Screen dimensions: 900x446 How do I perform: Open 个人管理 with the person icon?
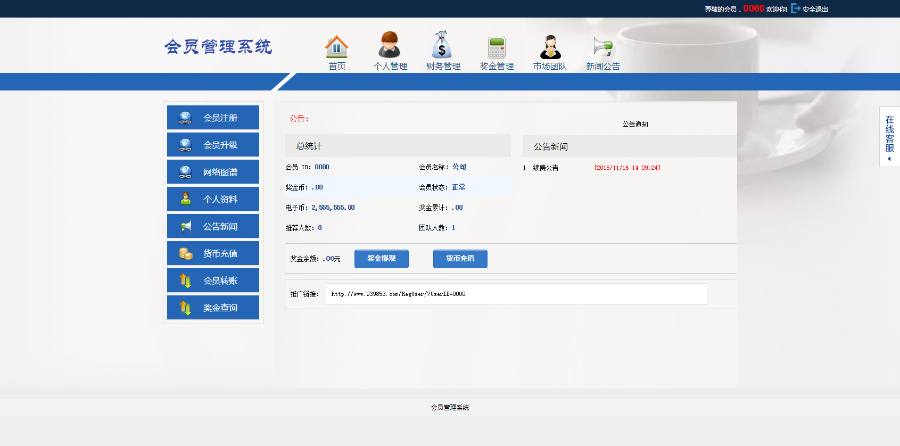[x=390, y=45]
